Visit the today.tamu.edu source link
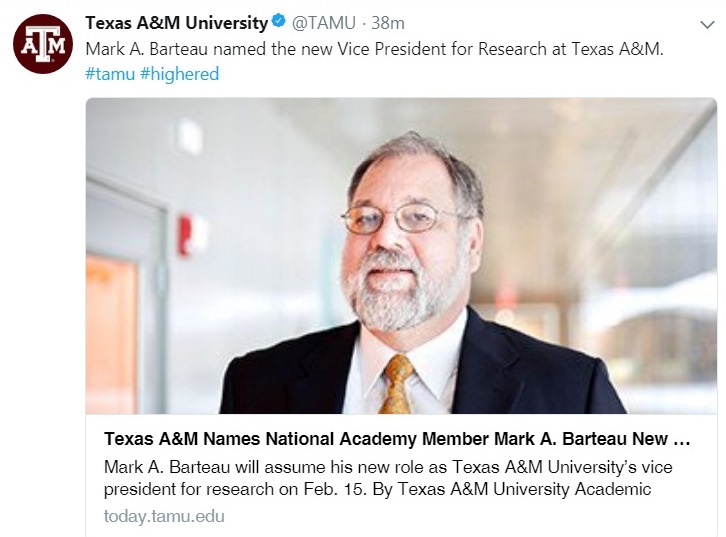 pos(164,516)
